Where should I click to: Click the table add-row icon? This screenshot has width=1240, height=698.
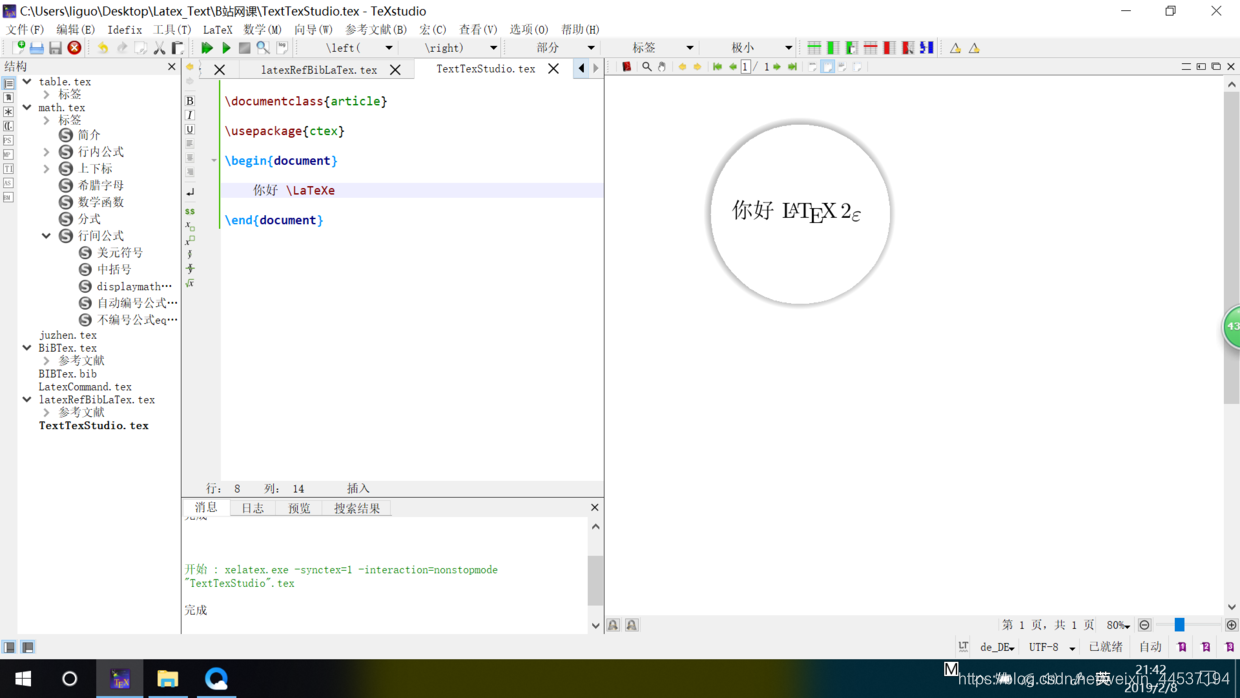click(814, 48)
